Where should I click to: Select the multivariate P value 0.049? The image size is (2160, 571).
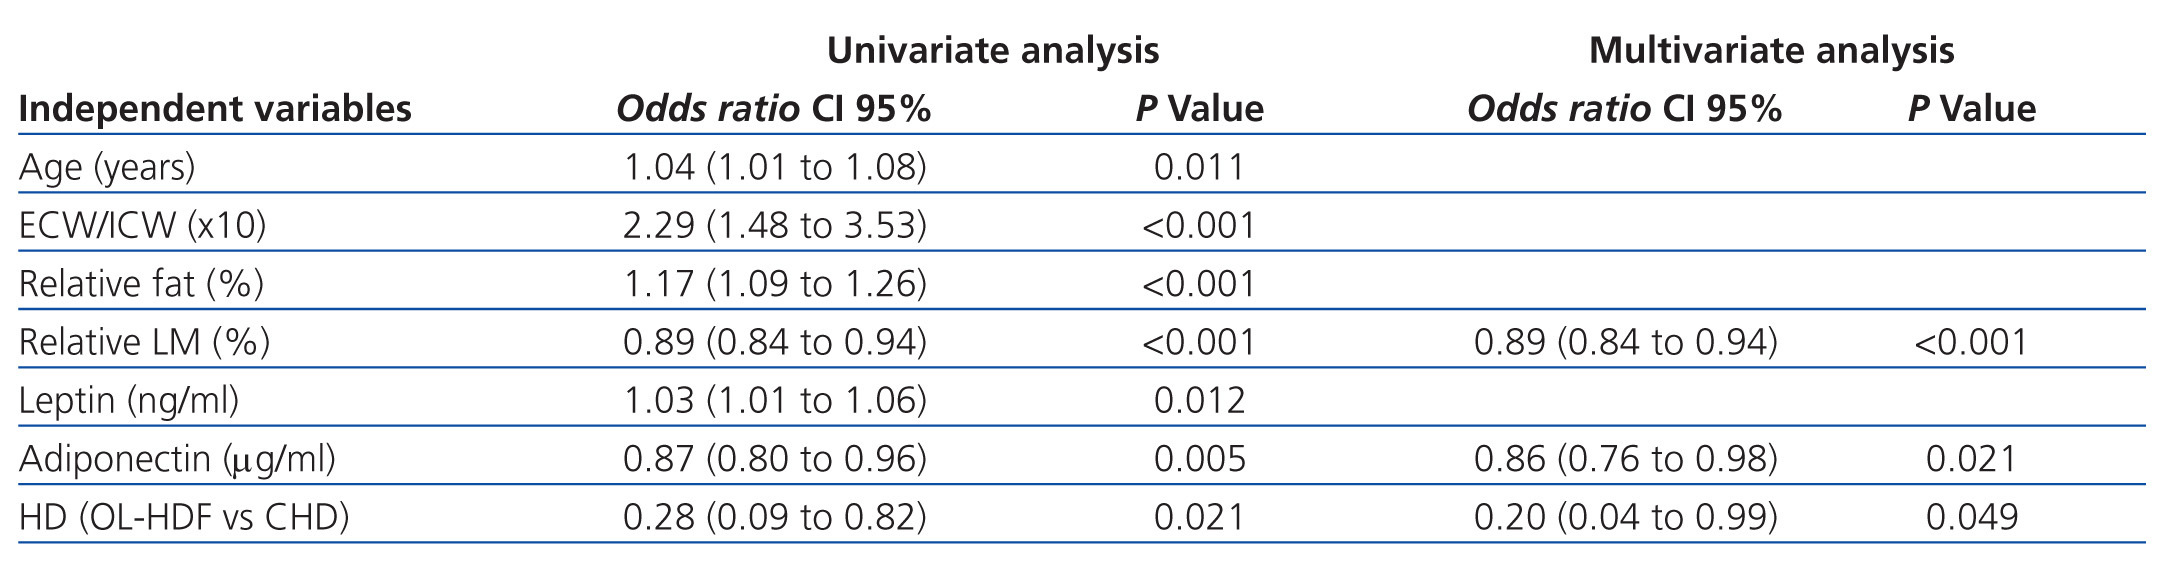(x=1971, y=517)
